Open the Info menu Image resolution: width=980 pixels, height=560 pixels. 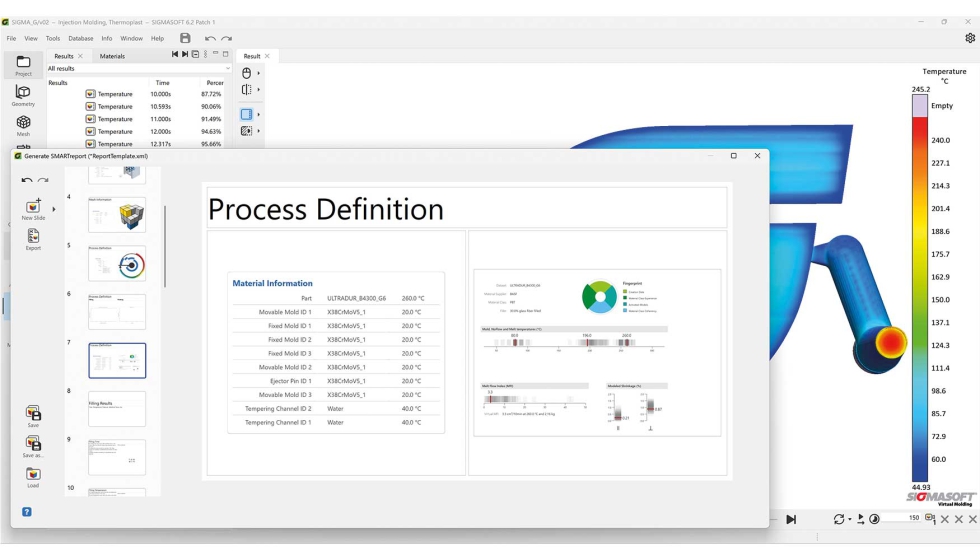coord(107,38)
